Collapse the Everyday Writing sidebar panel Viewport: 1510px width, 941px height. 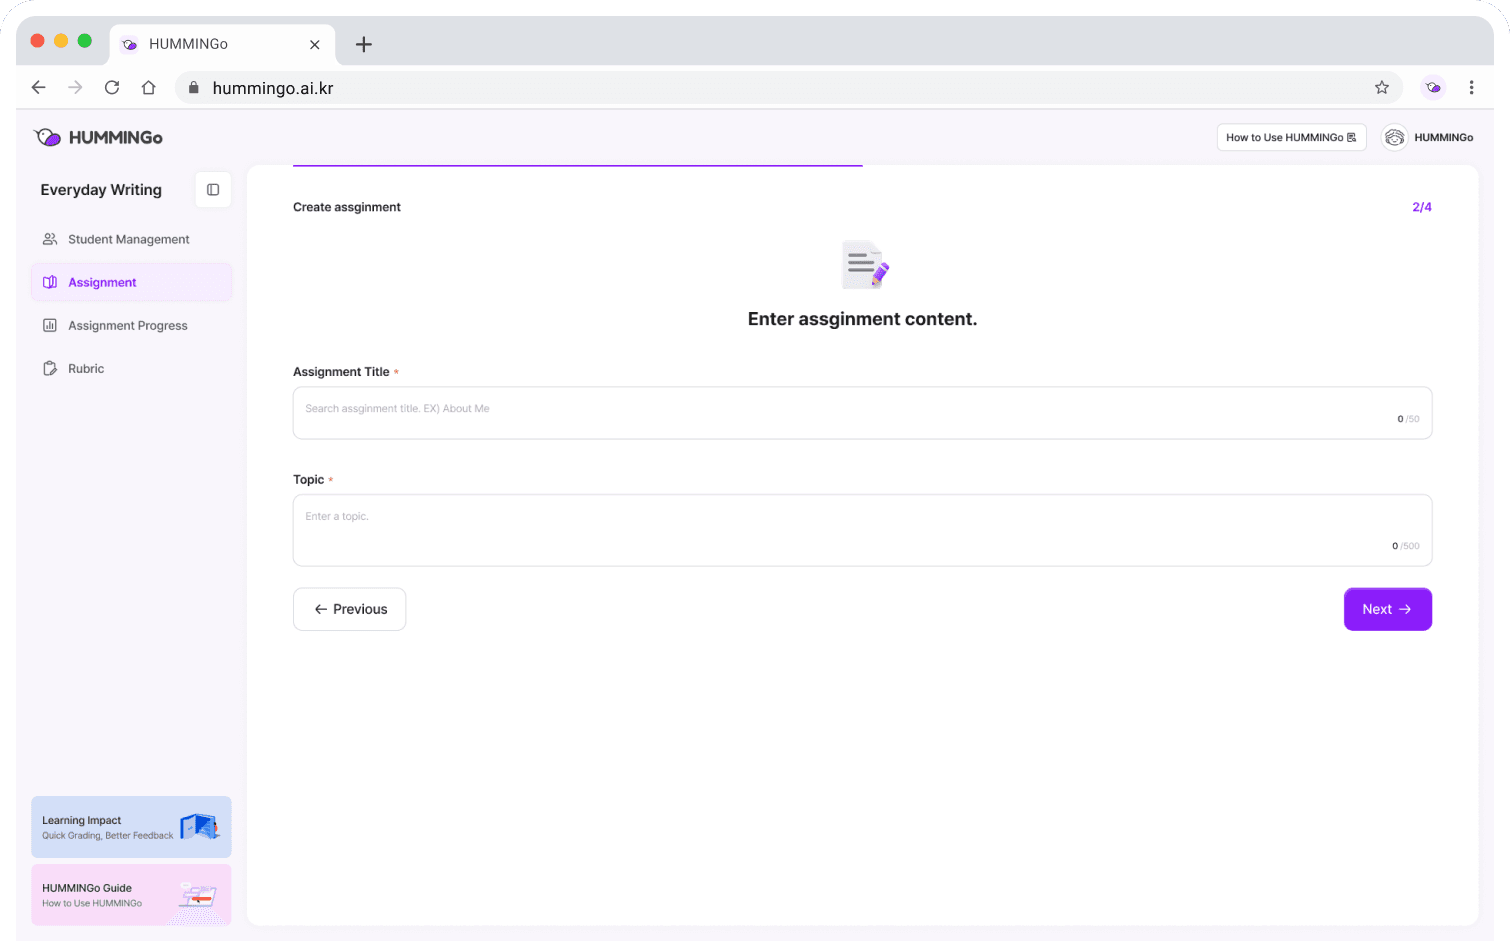[213, 190]
